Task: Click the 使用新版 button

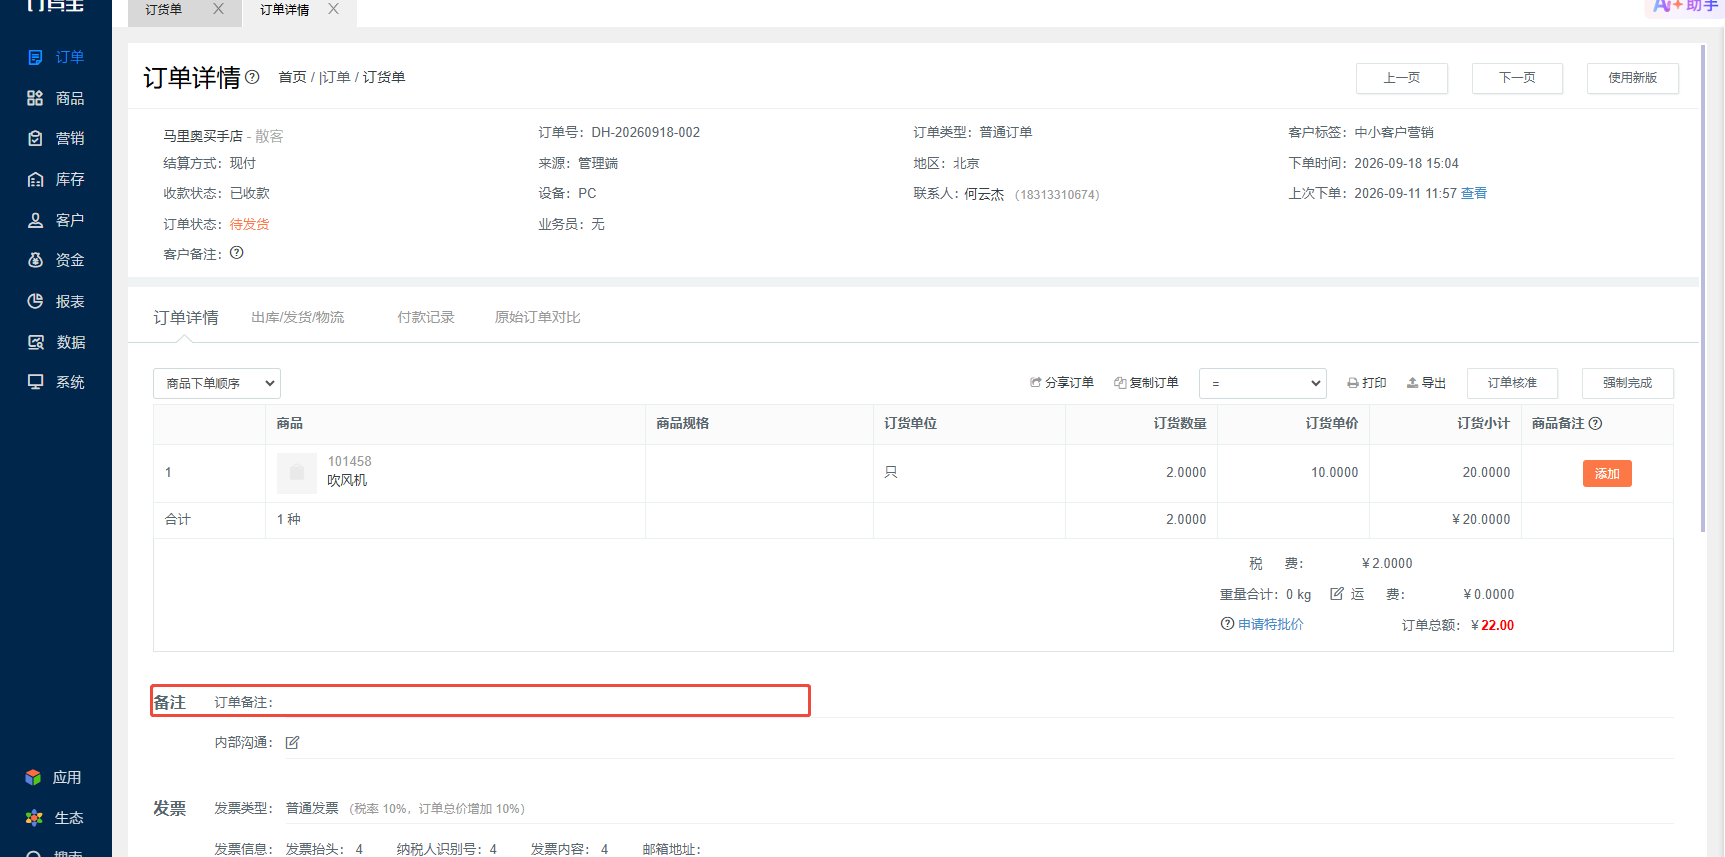Action: click(1633, 78)
